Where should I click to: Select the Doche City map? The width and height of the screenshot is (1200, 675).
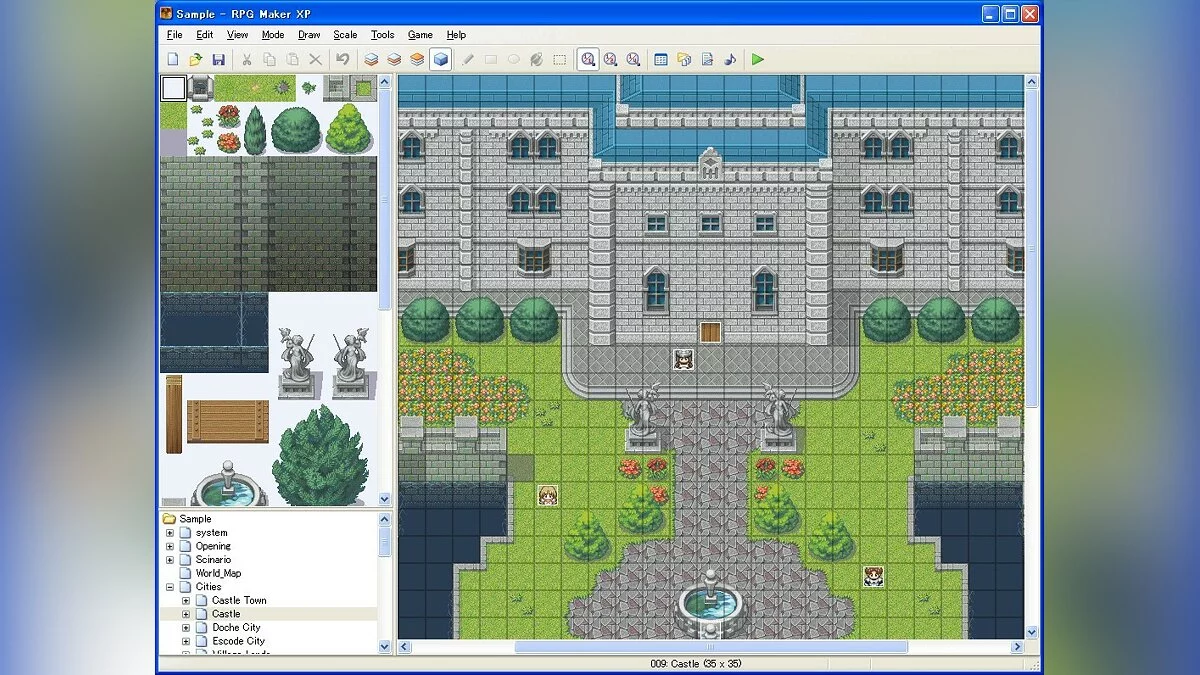coord(236,627)
